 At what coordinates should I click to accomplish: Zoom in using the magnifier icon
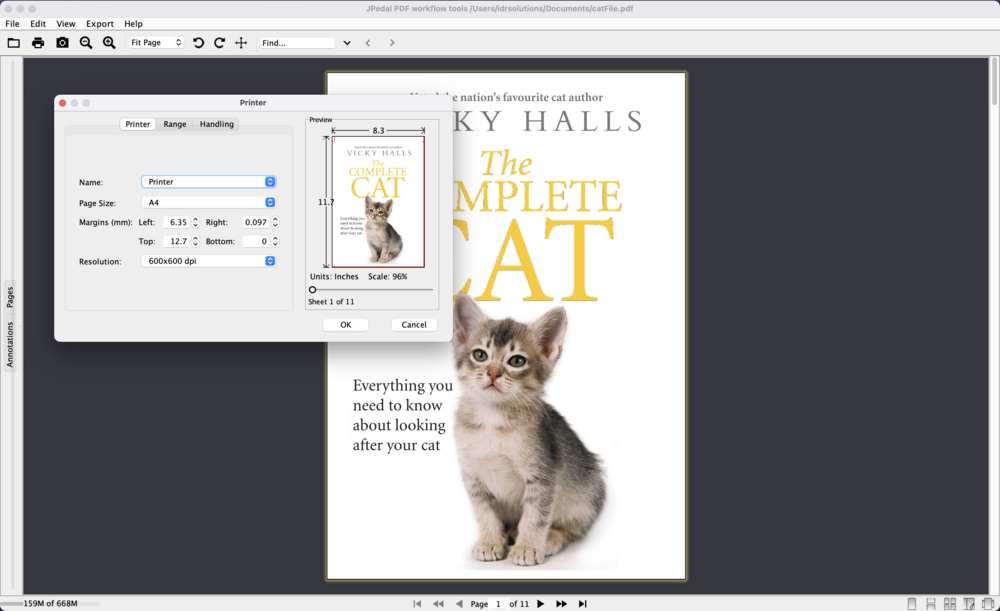(109, 43)
